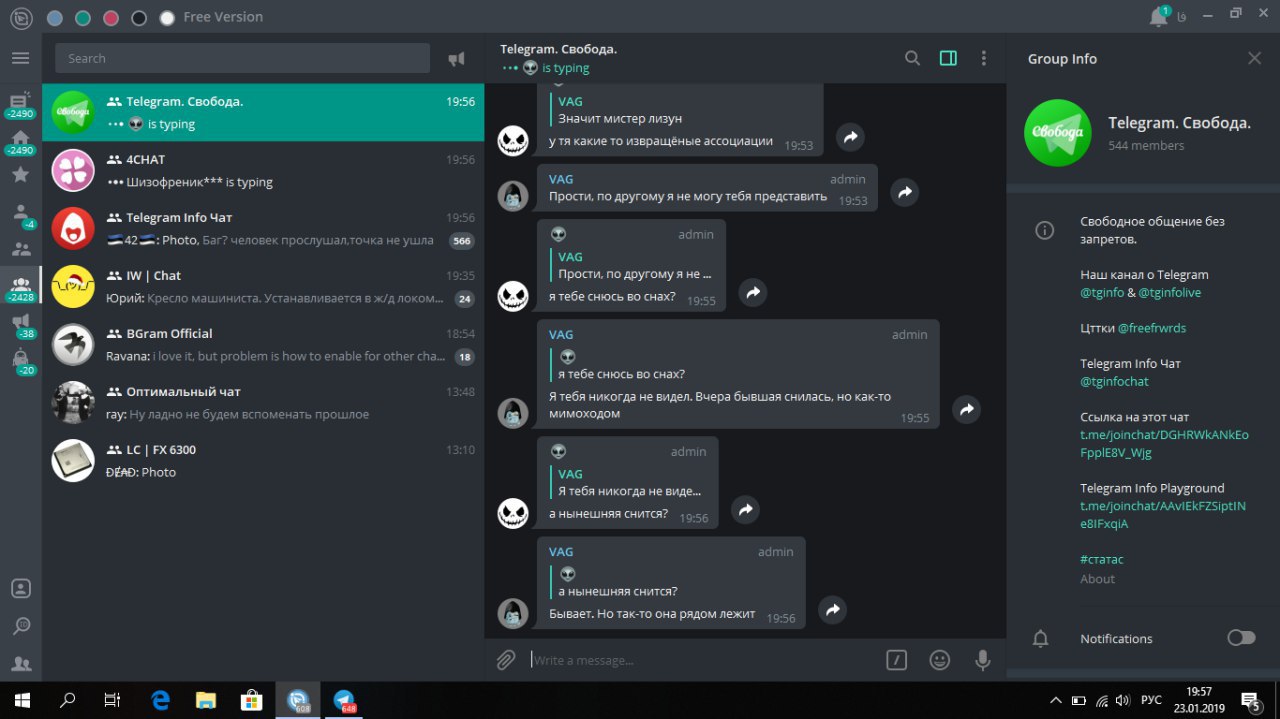Open Windows Task View
This screenshot has width=1280, height=719.
(x=113, y=700)
